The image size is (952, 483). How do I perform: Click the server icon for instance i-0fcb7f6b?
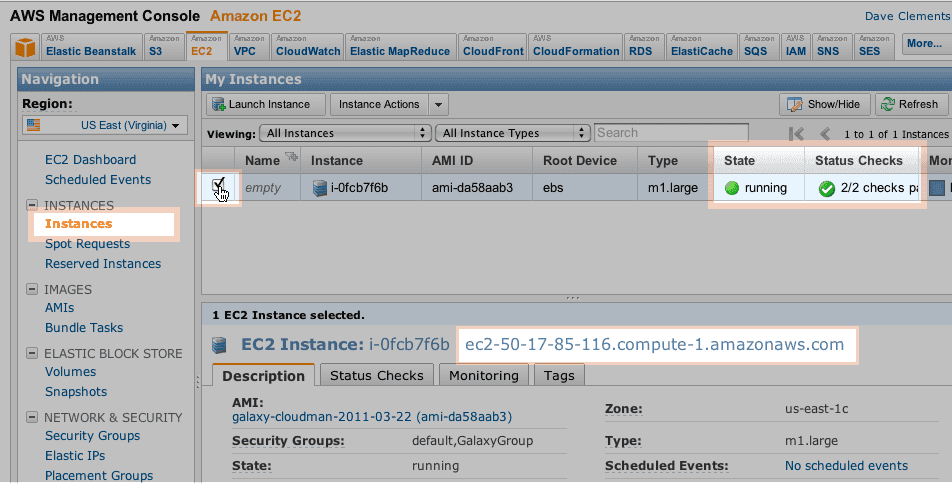(x=320, y=187)
